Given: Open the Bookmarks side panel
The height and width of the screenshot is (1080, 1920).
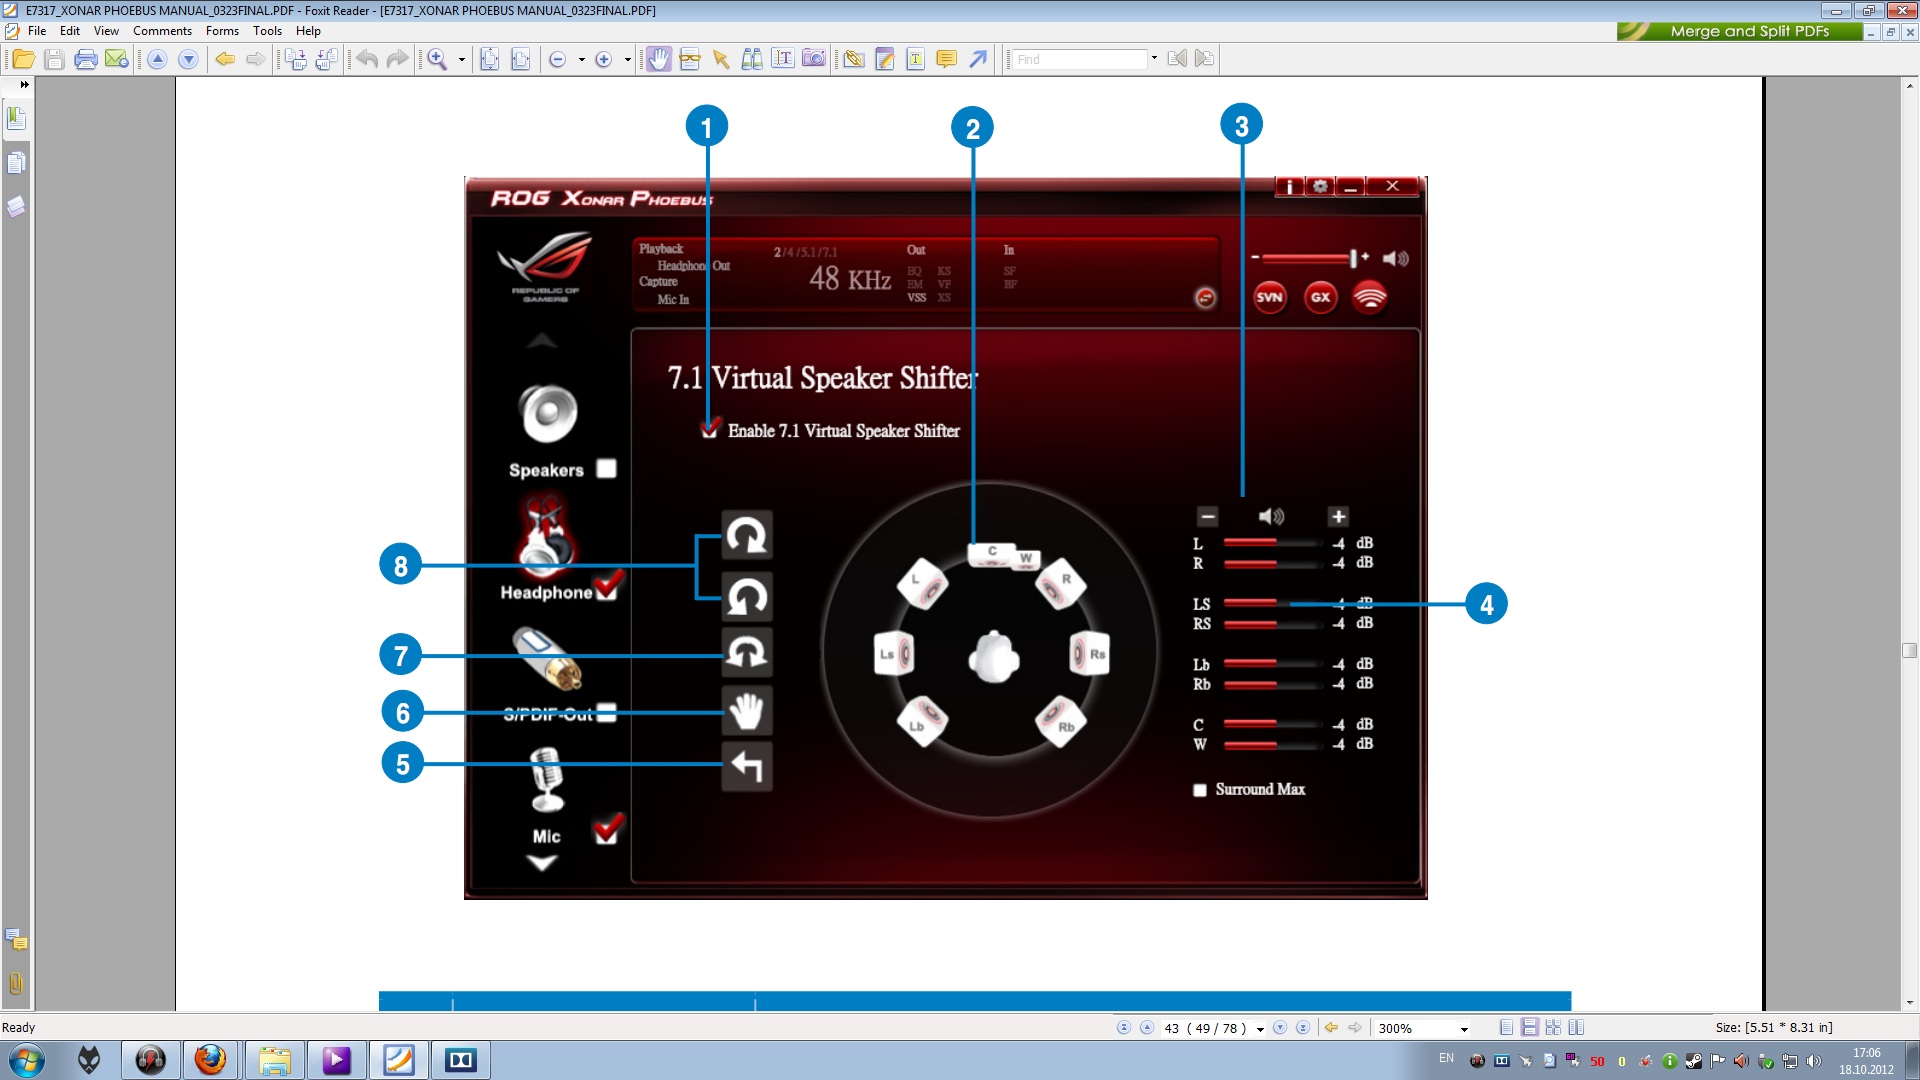Looking at the screenshot, I should [x=16, y=119].
